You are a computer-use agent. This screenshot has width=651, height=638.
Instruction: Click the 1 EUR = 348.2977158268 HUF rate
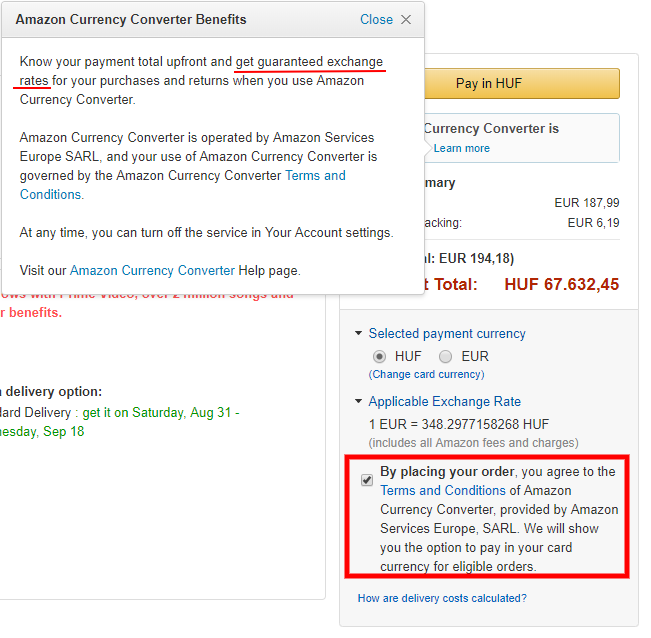point(459,424)
